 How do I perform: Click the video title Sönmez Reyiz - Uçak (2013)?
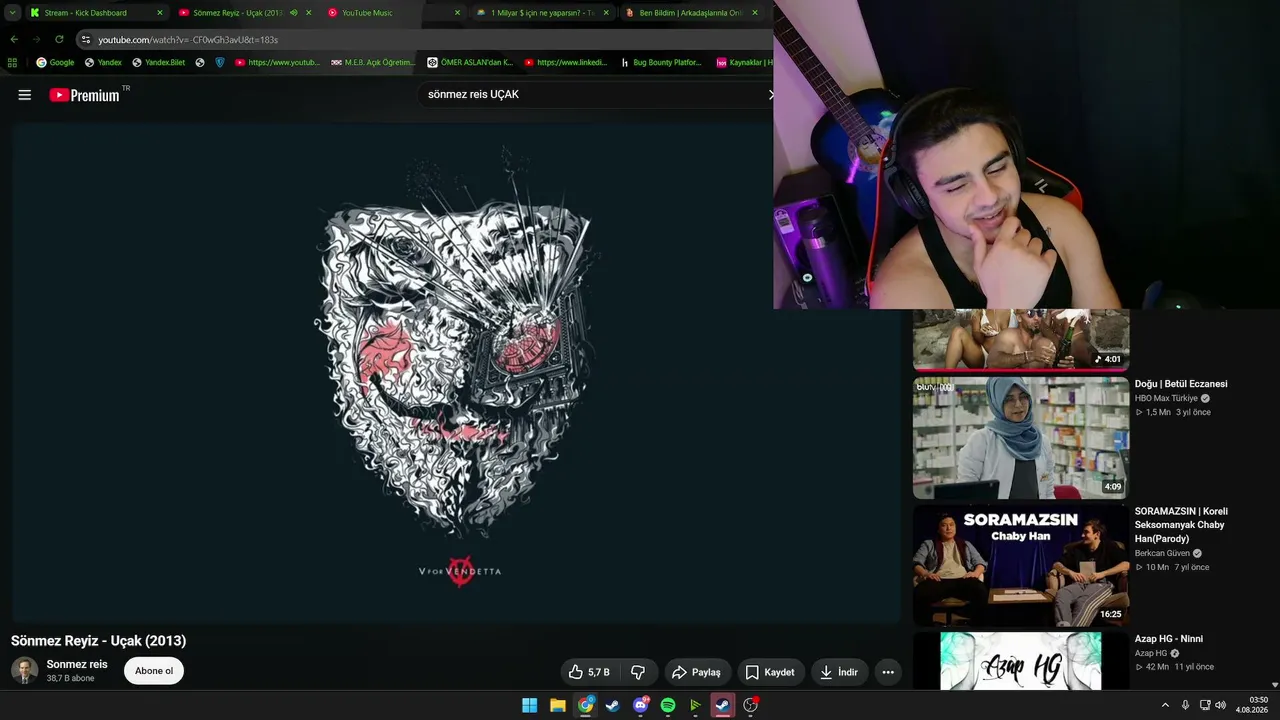point(99,641)
